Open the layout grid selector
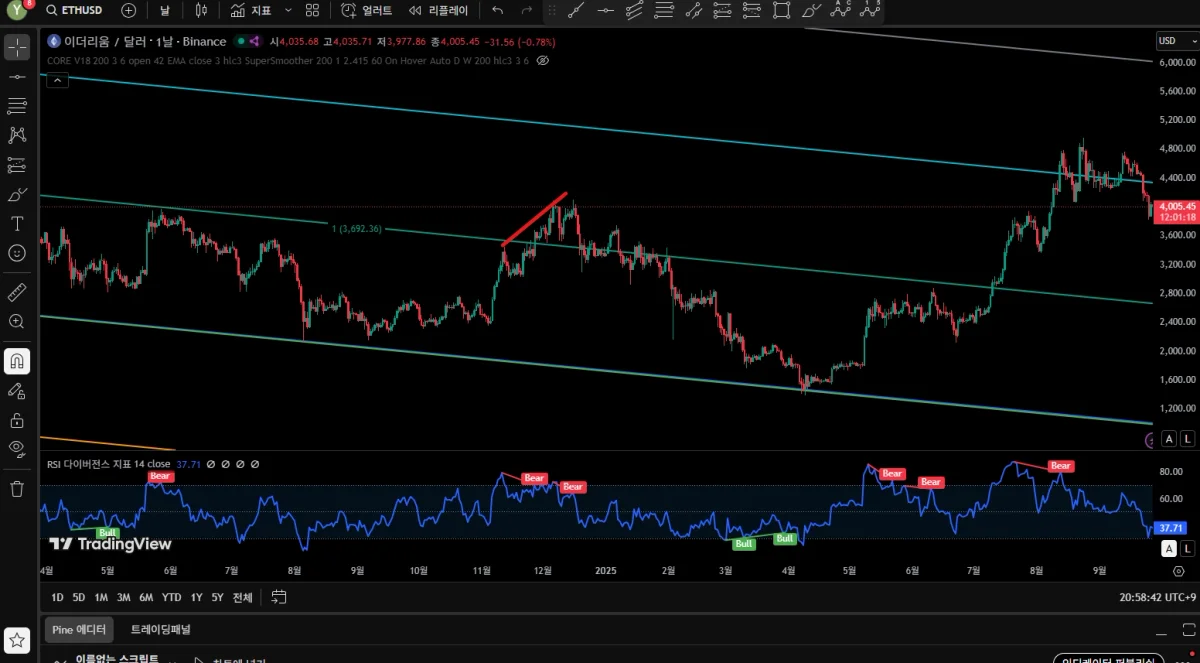 (x=313, y=10)
